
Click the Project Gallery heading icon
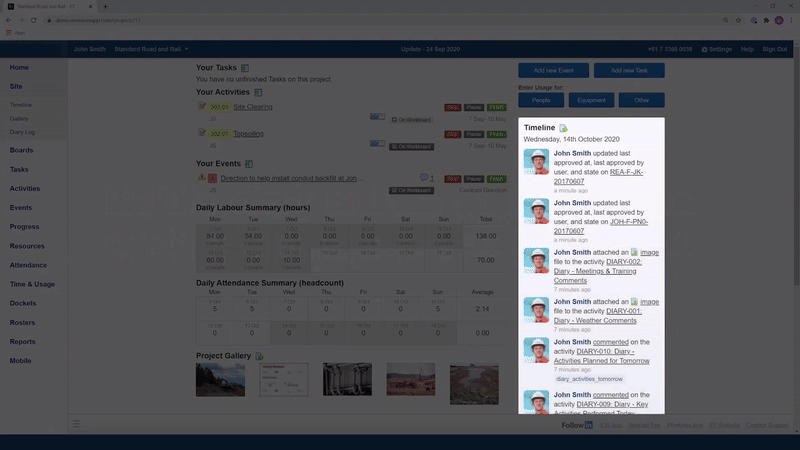258,356
